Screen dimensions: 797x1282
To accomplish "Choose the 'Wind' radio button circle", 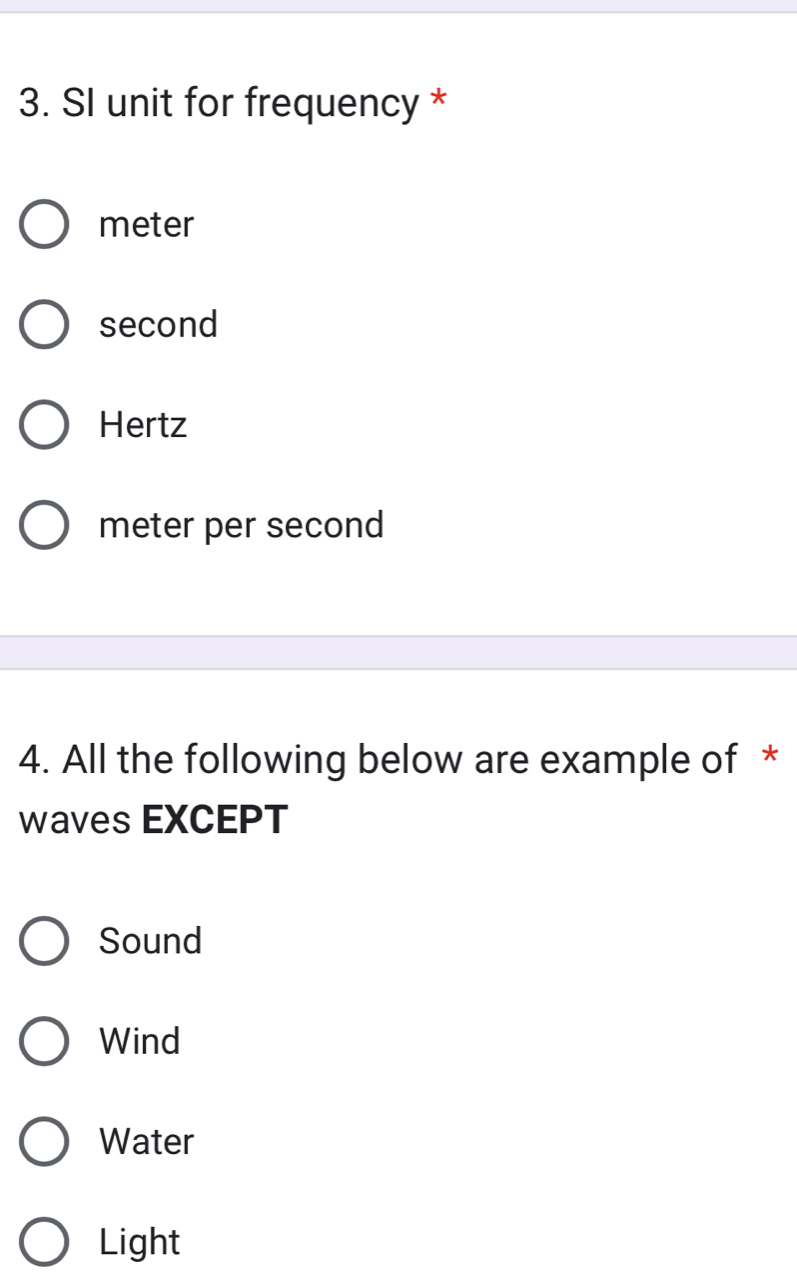I will [x=44, y=1042].
